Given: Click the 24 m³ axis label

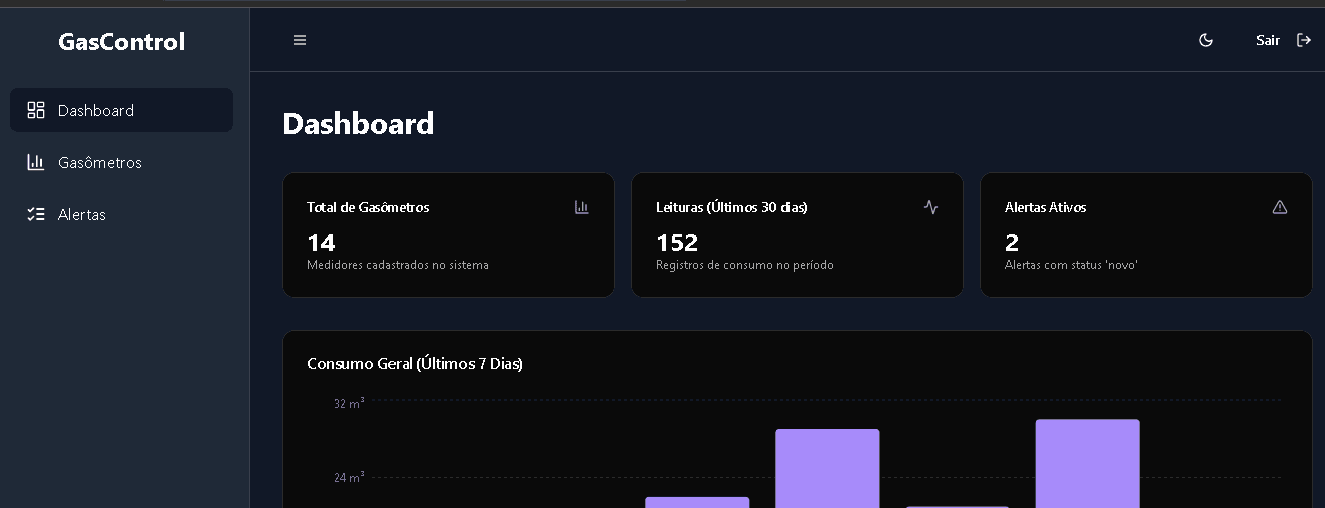Looking at the screenshot, I should (349, 477).
